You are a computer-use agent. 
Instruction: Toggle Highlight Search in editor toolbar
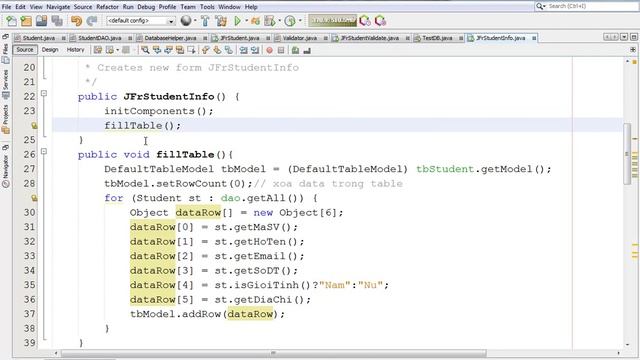[x=180, y=50]
